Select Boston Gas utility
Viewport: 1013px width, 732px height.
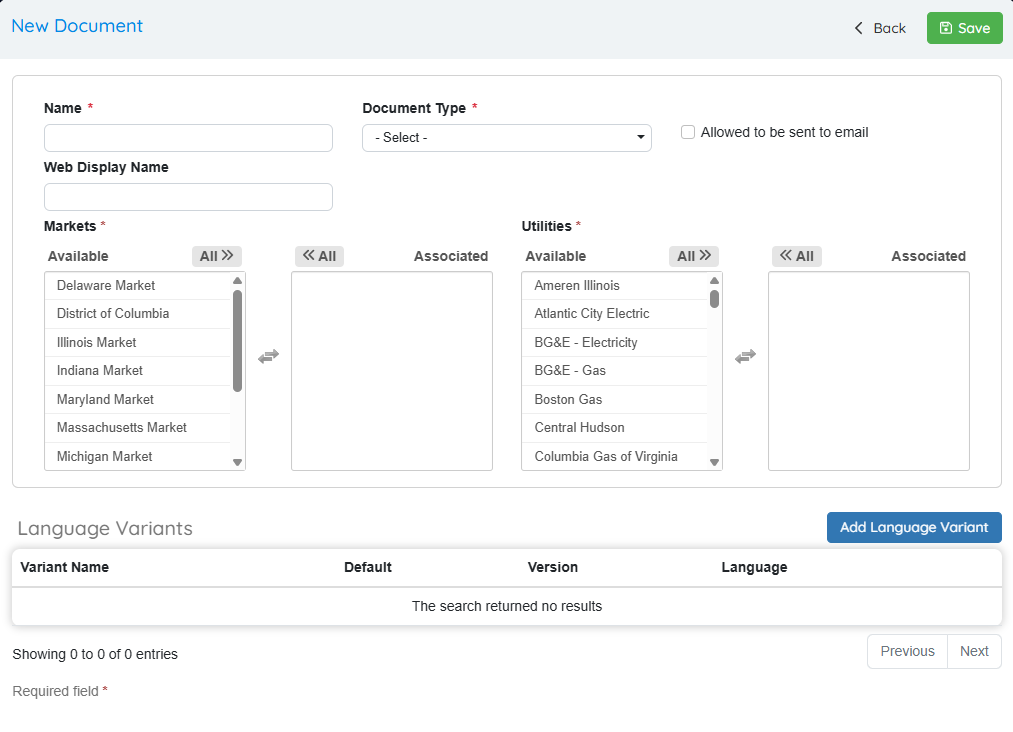[x=615, y=399]
